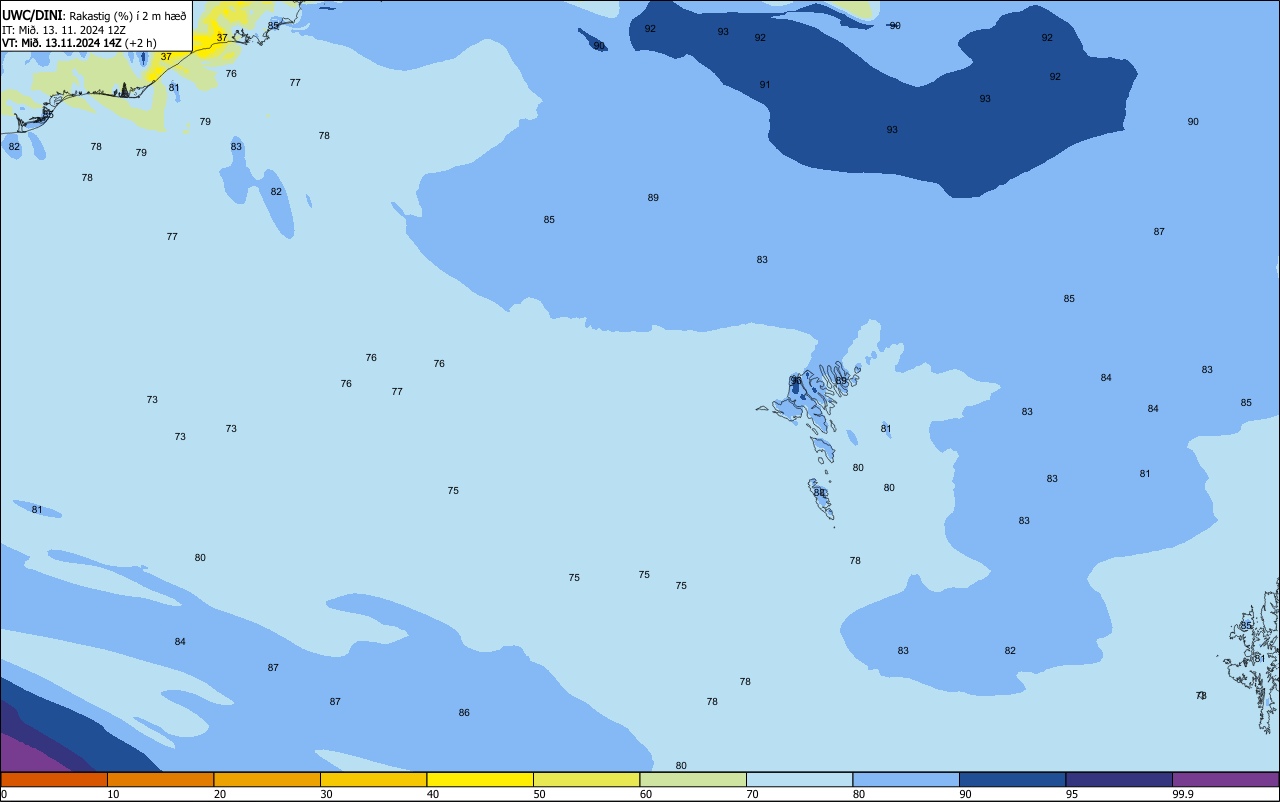Click the 10–20 orange legend swatch

(x=160, y=779)
